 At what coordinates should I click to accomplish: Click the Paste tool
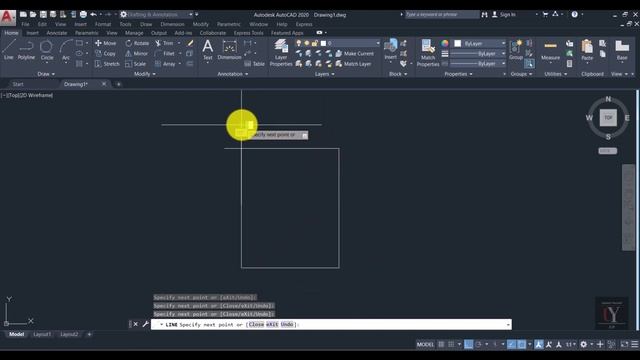coord(587,50)
